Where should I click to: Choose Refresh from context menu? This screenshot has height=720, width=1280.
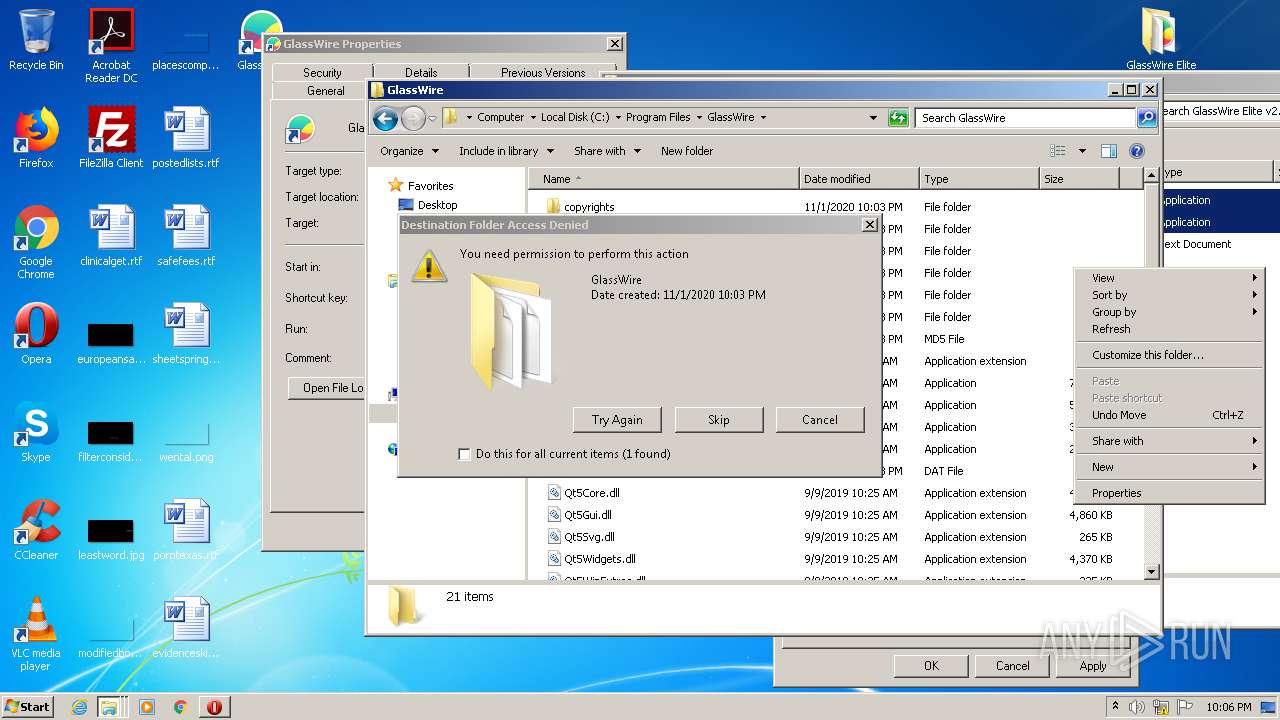click(x=1171, y=329)
